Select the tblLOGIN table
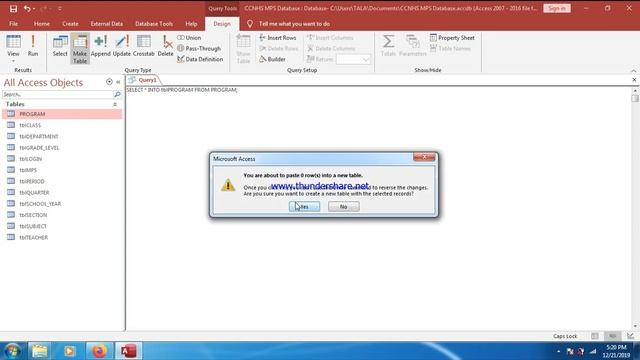The image size is (640, 360). [62, 159]
